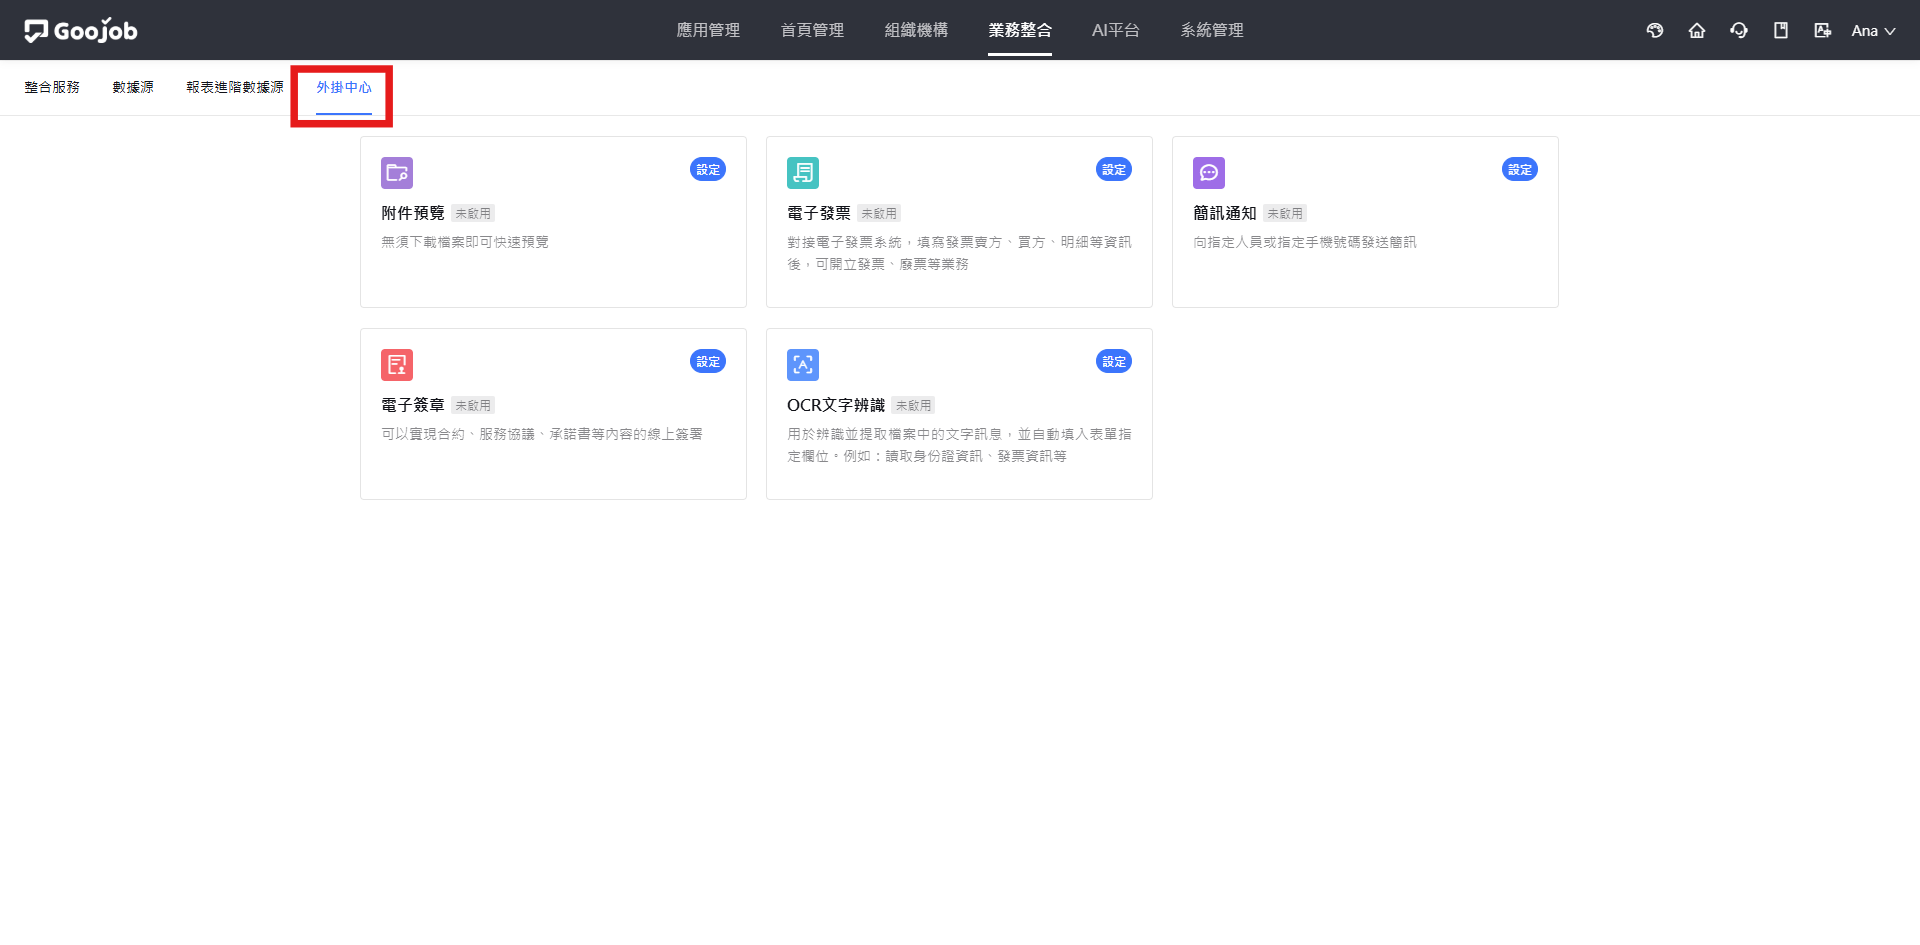Select the 業務整合 menu

(x=1020, y=30)
